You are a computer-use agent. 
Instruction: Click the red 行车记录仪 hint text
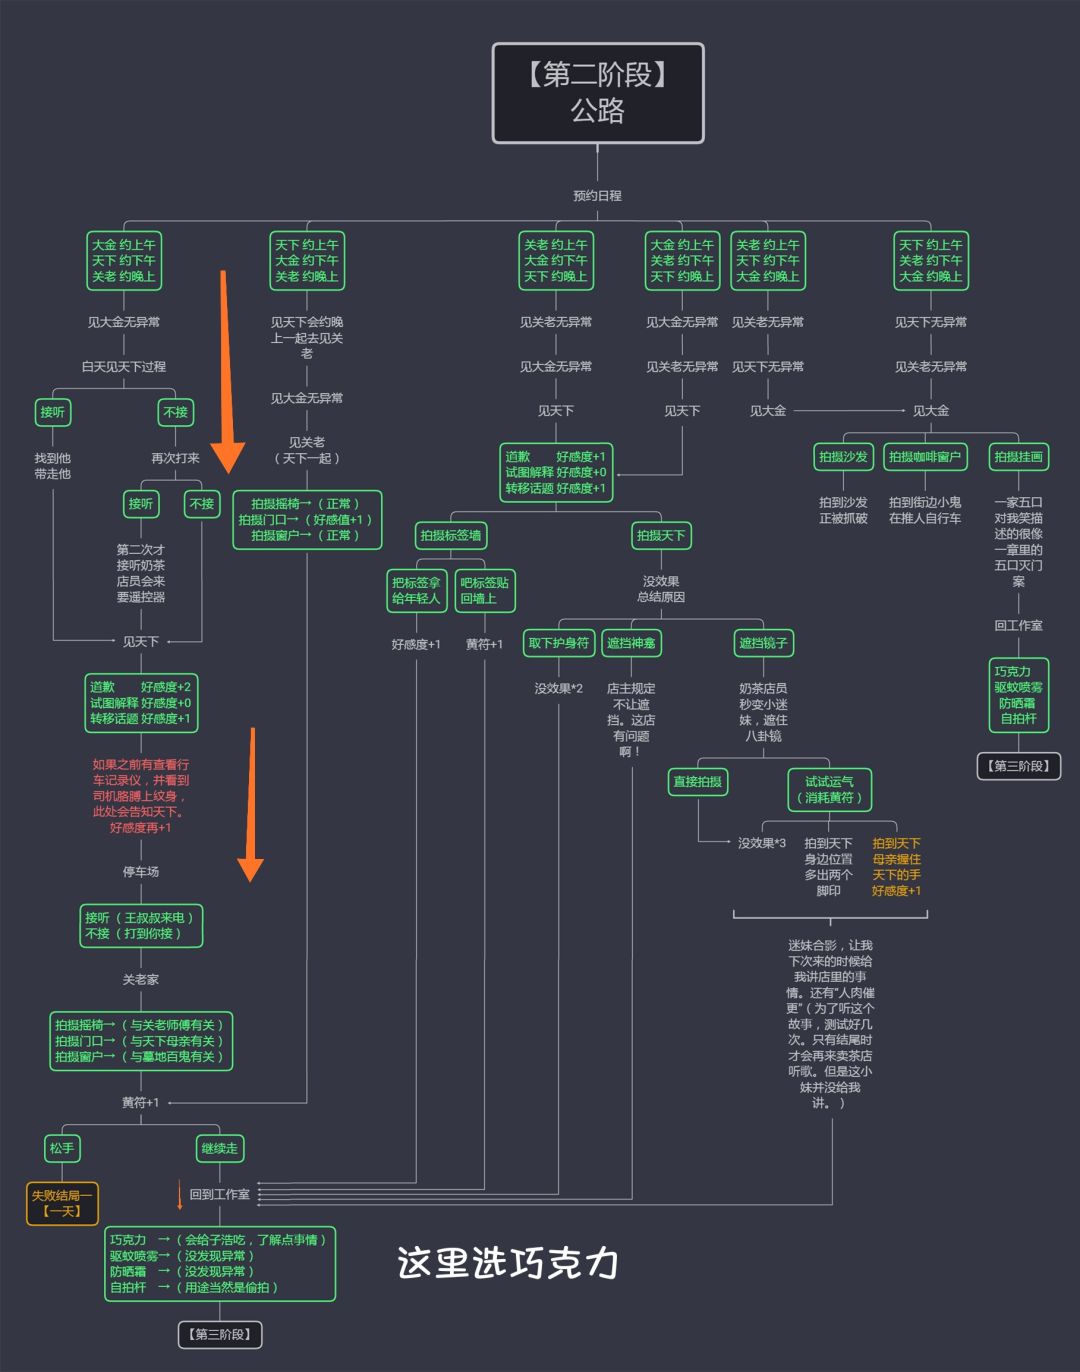141,796
